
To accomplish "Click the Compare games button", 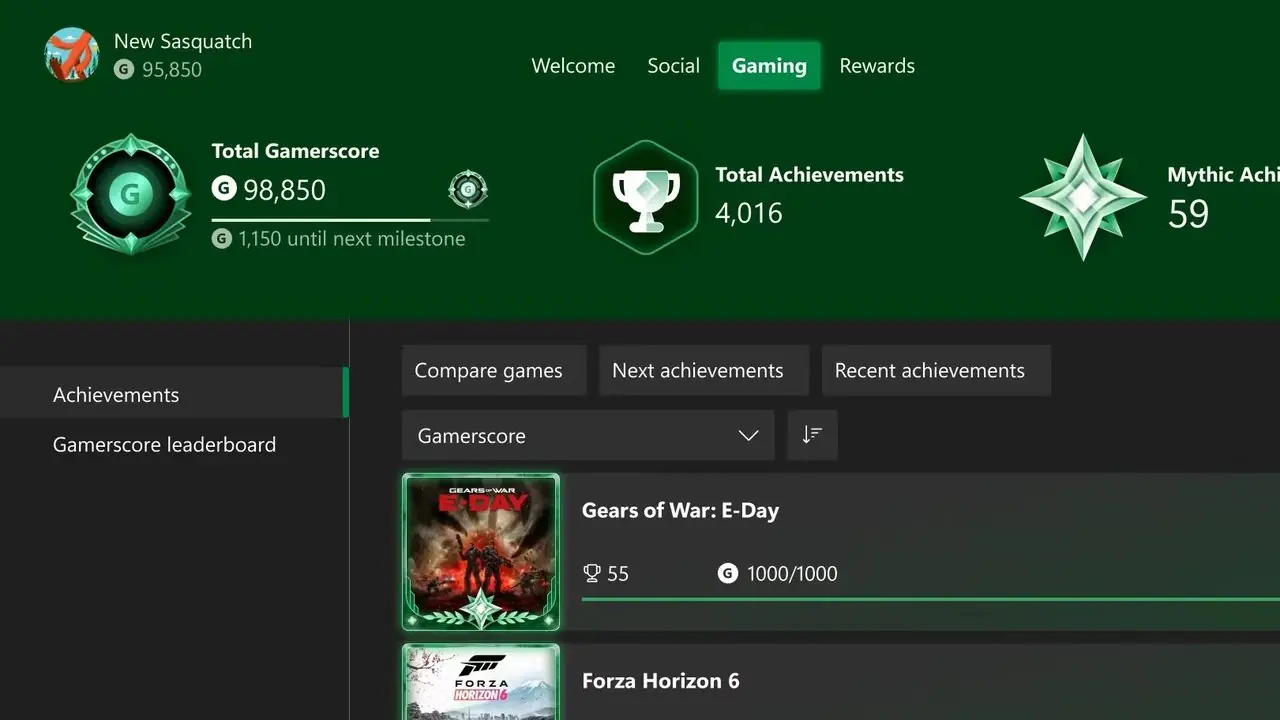I will coord(494,370).
